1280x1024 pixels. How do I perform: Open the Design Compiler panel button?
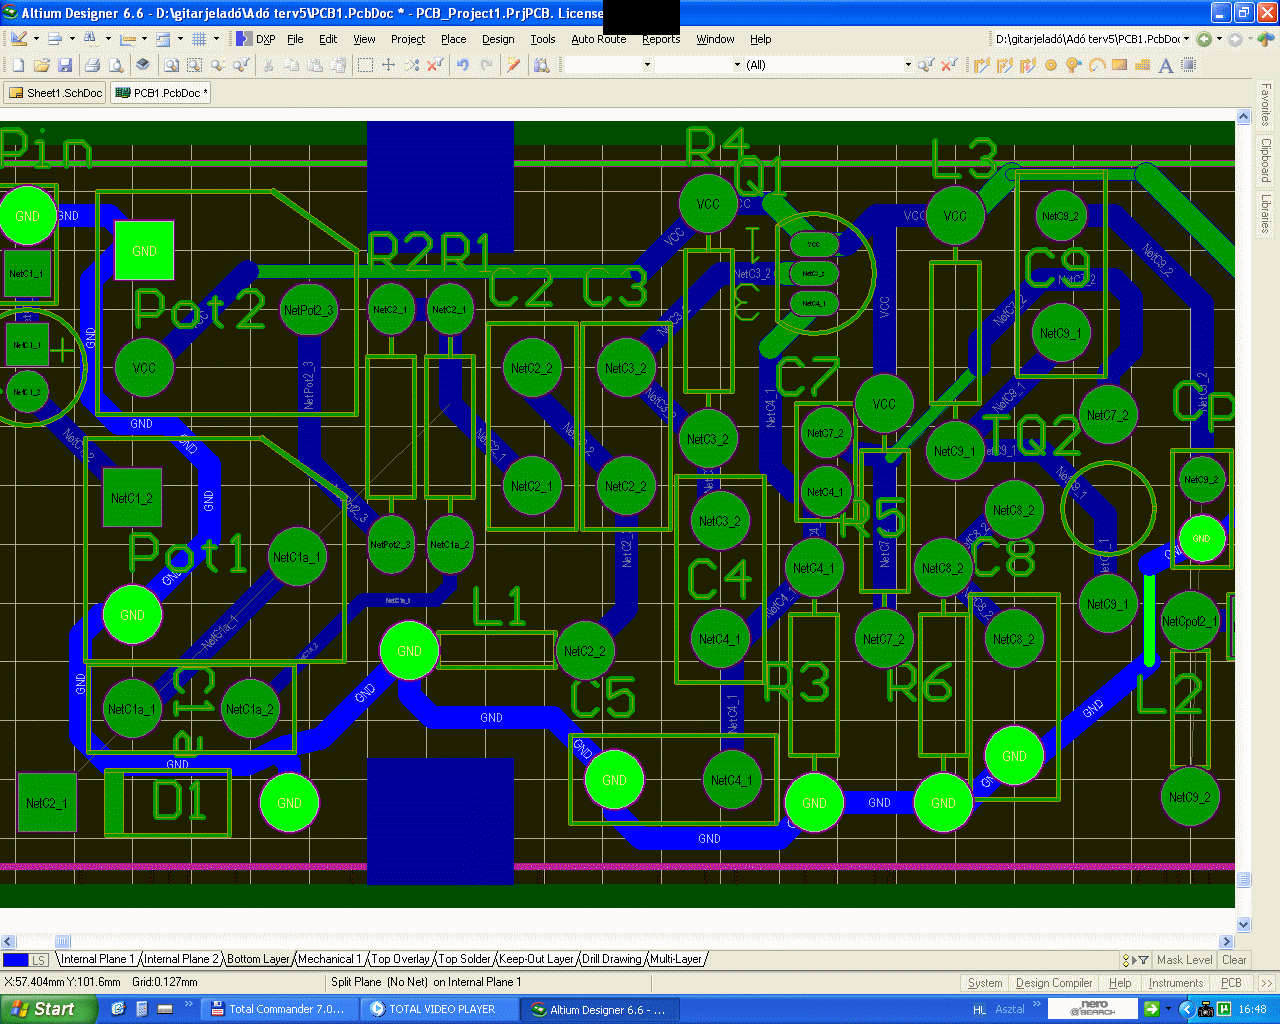(x=1054, y=983)
